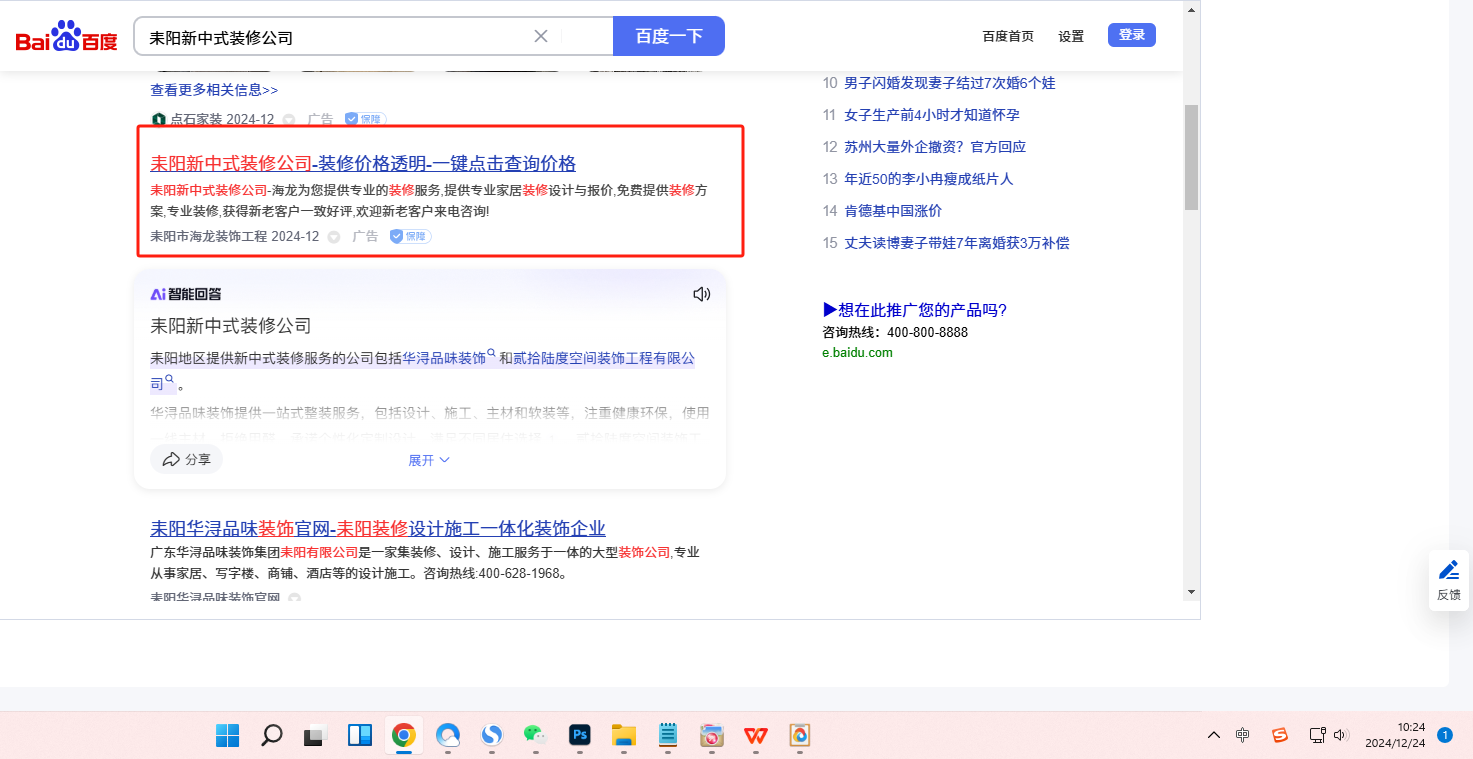The width and height of the screenshot is (1473, 759).
Task: Click the Baidu logo
Action: 66,37
